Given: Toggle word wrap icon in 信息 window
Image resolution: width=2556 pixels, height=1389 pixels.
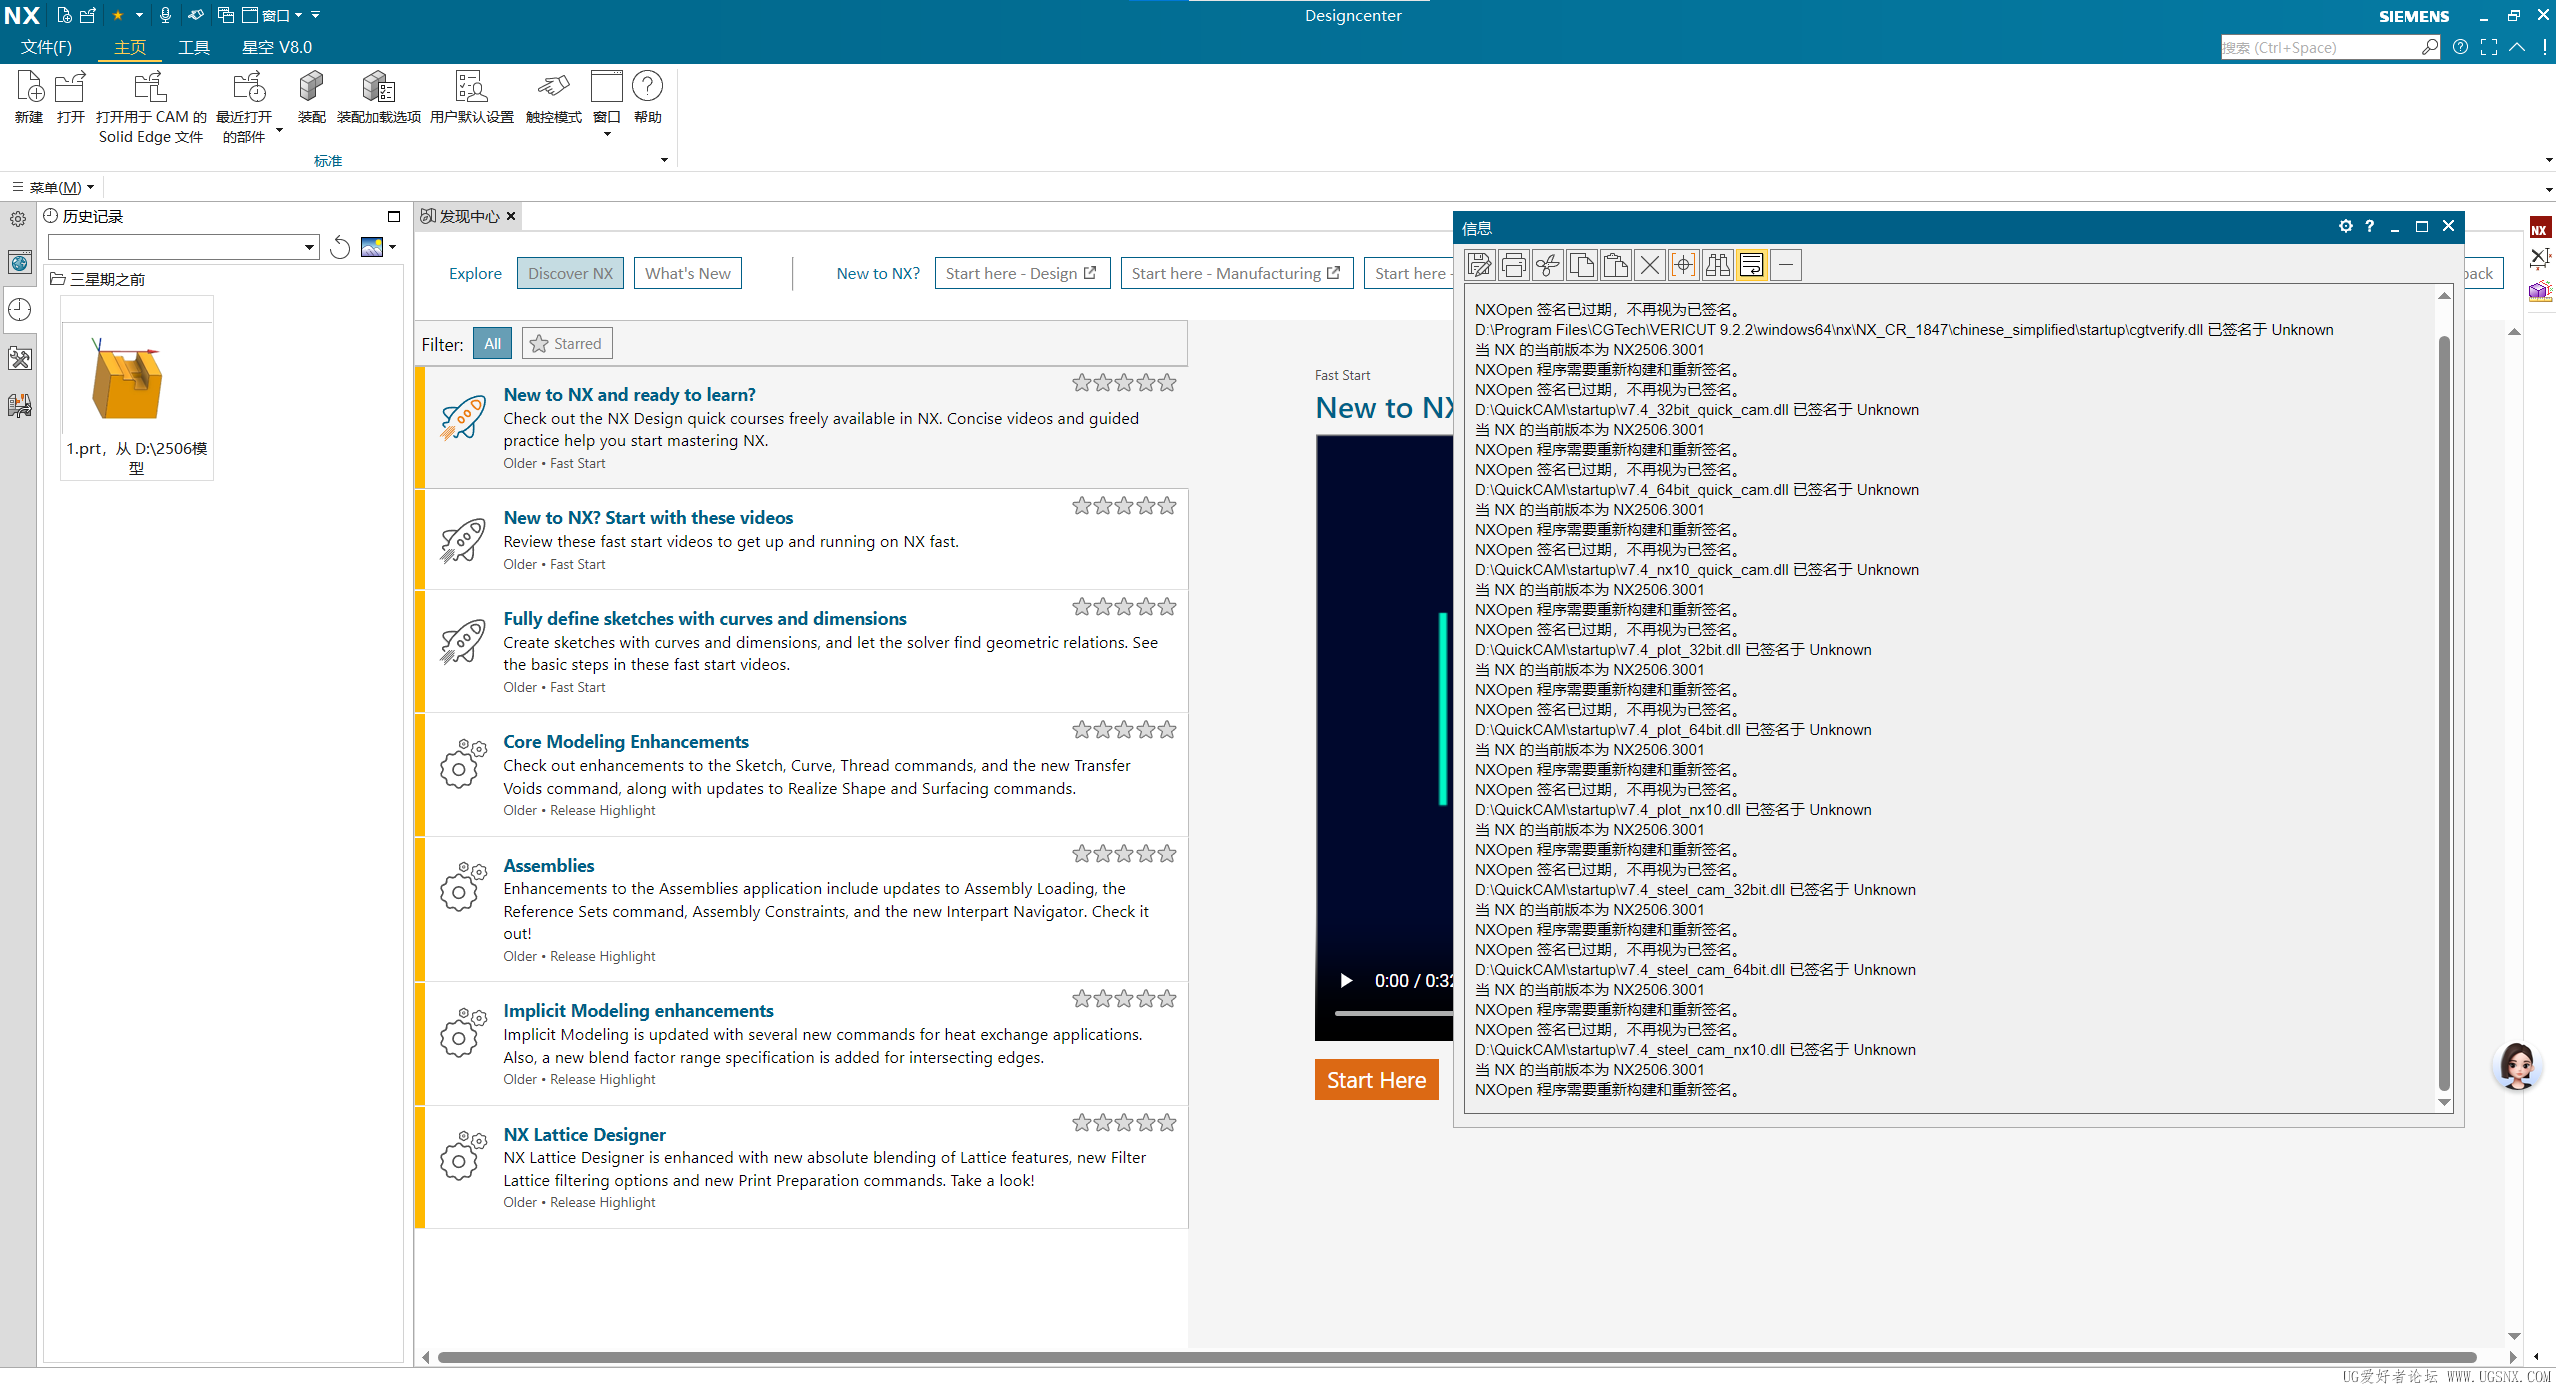Looking at the screenshot, I should tap(1752, 265).
